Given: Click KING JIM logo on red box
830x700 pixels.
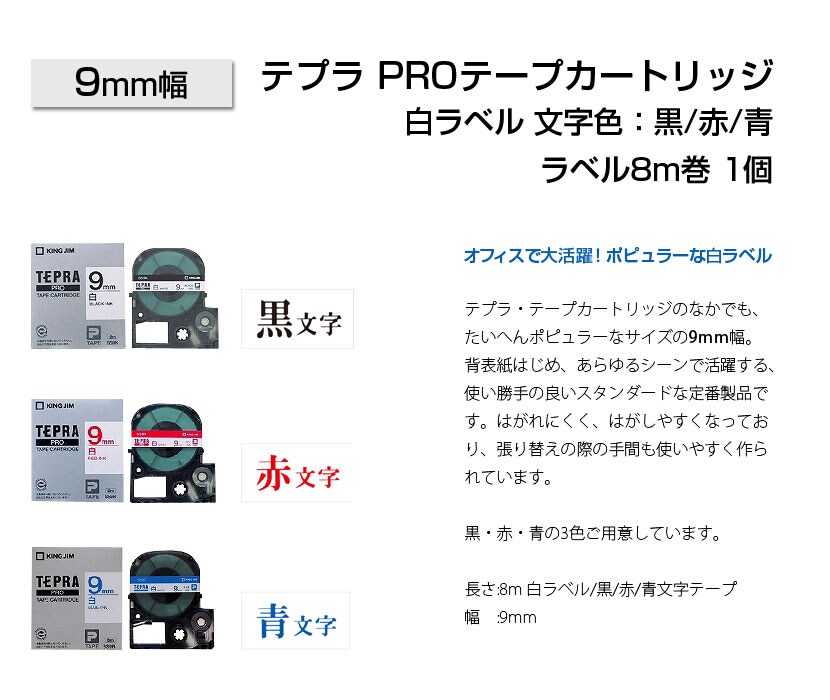Looking at the screenshot, I should (x=55, y=406).
